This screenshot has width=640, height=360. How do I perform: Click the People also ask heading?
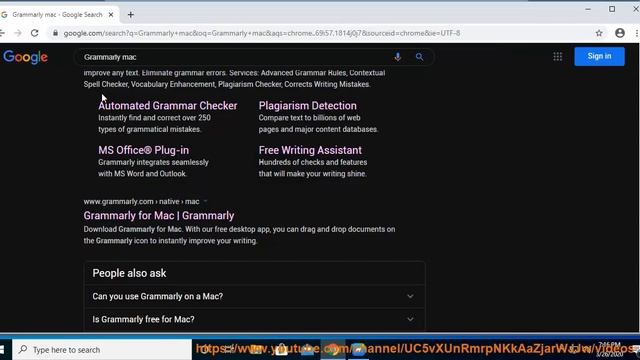129,273
